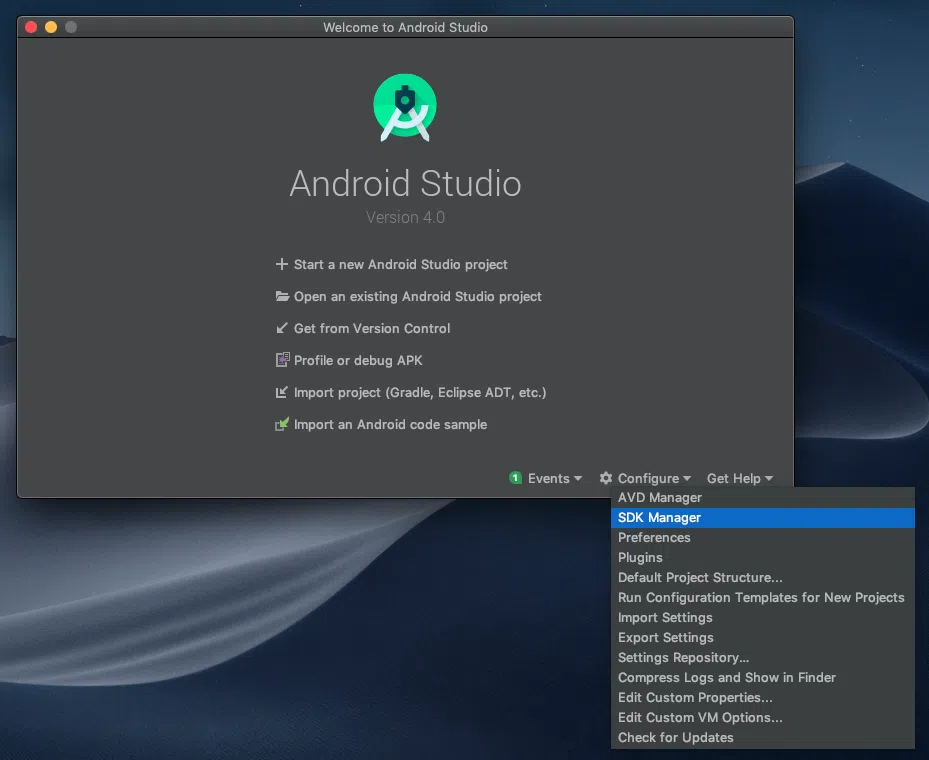Click the Events dropdown arrow
This screenshot has width=929, height=760.
(x=578, y=479)
